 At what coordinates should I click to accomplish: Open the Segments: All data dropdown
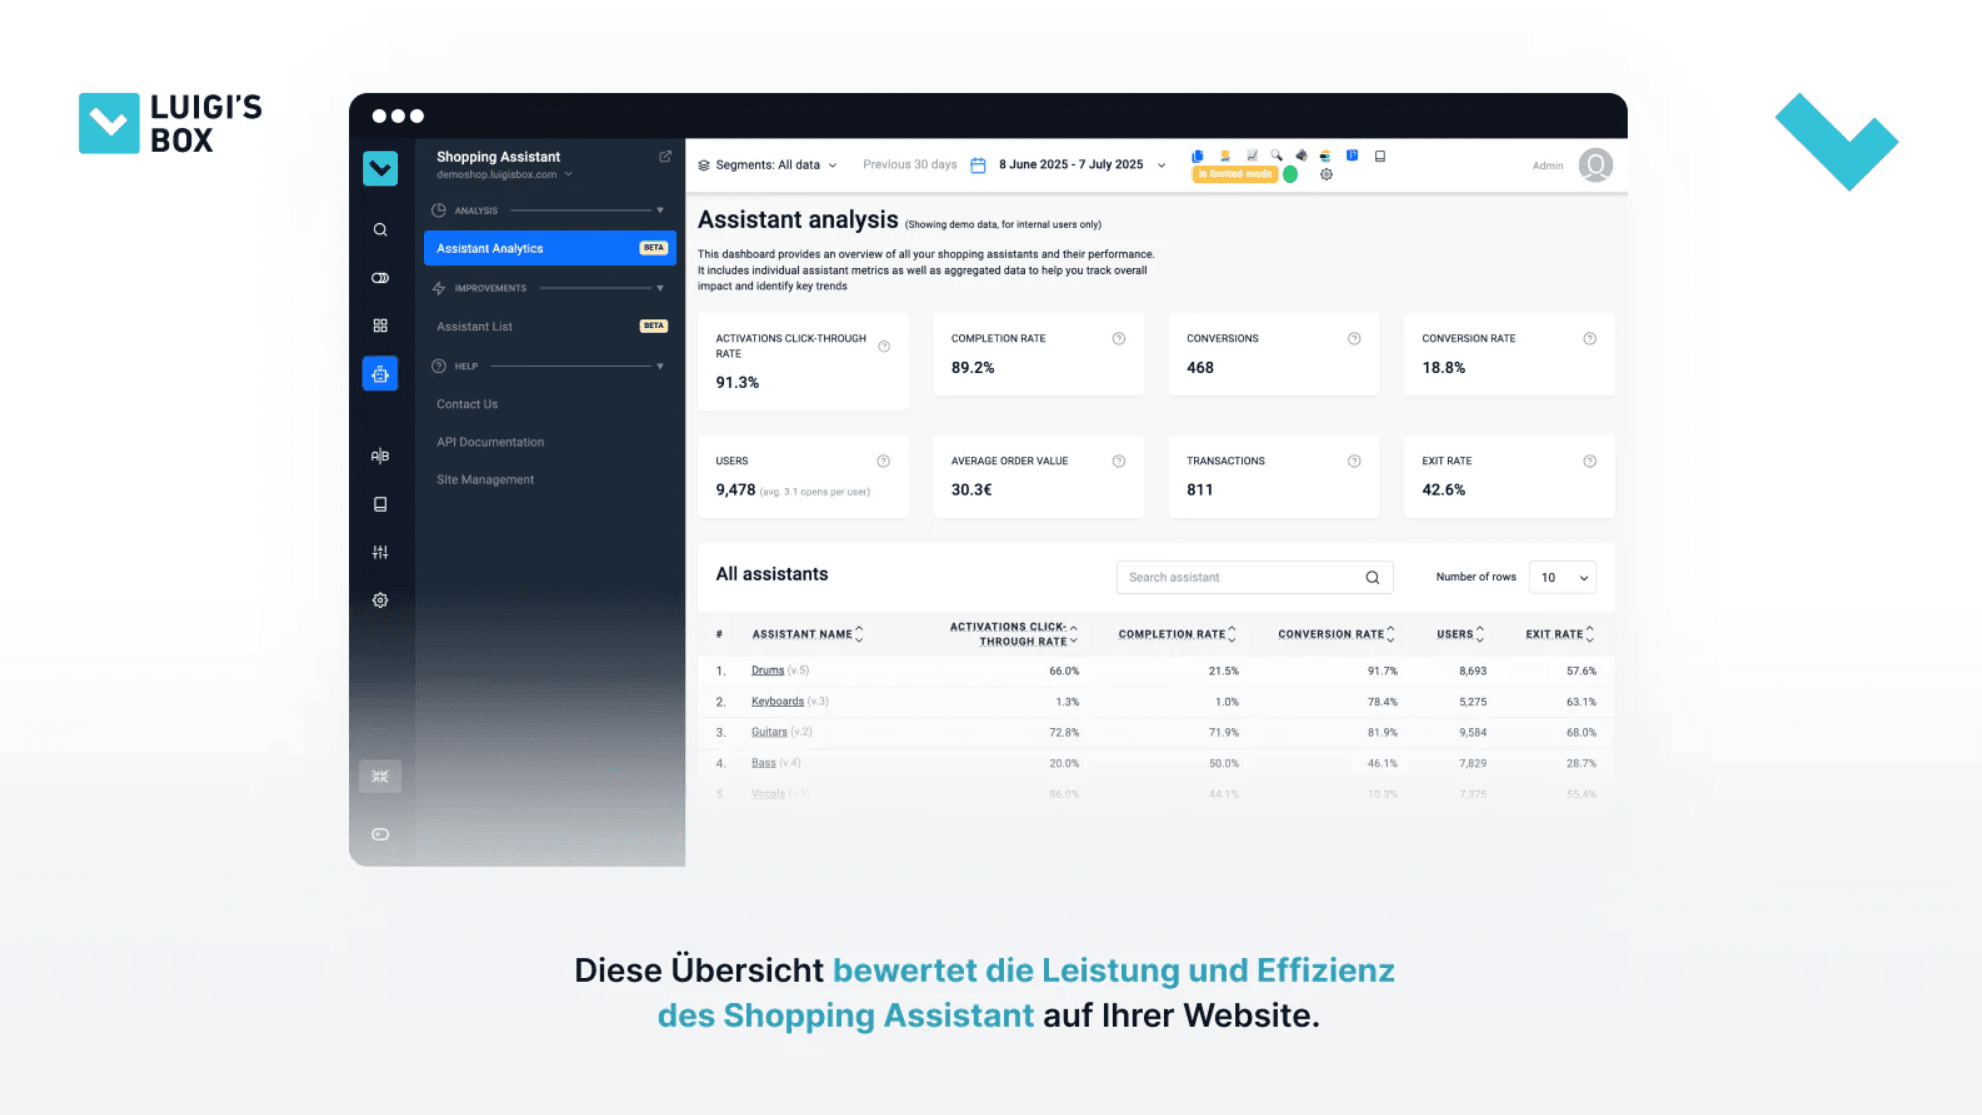click(x=768, y=165)
